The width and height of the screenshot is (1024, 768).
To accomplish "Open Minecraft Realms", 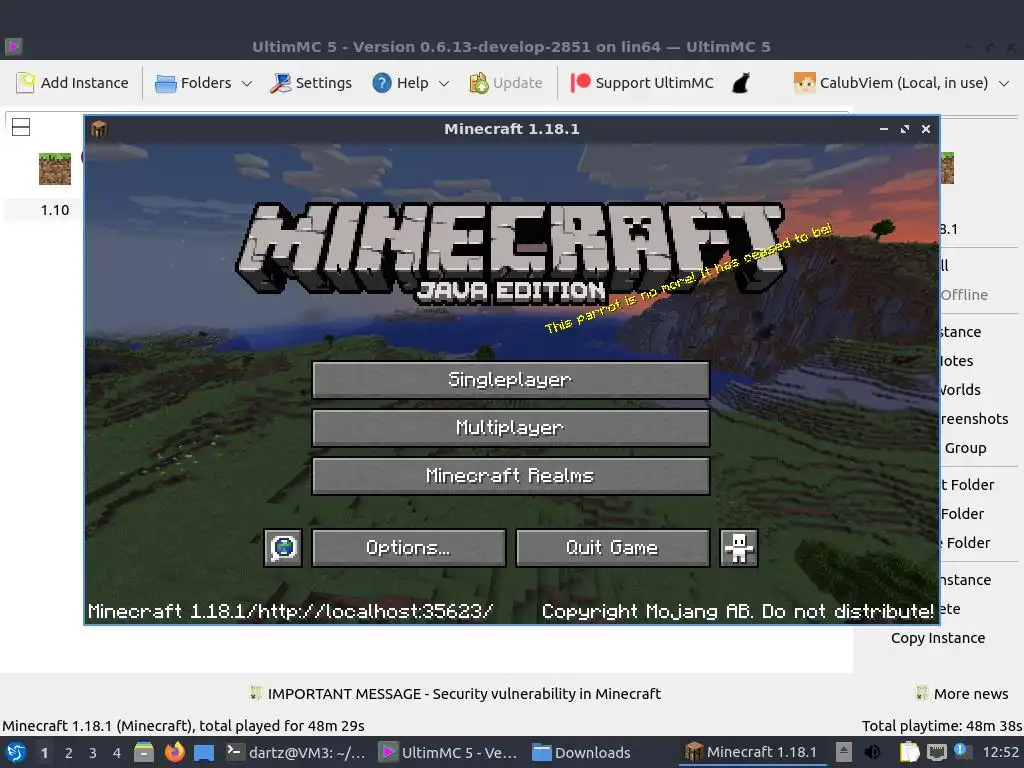I will coord(511,475).
